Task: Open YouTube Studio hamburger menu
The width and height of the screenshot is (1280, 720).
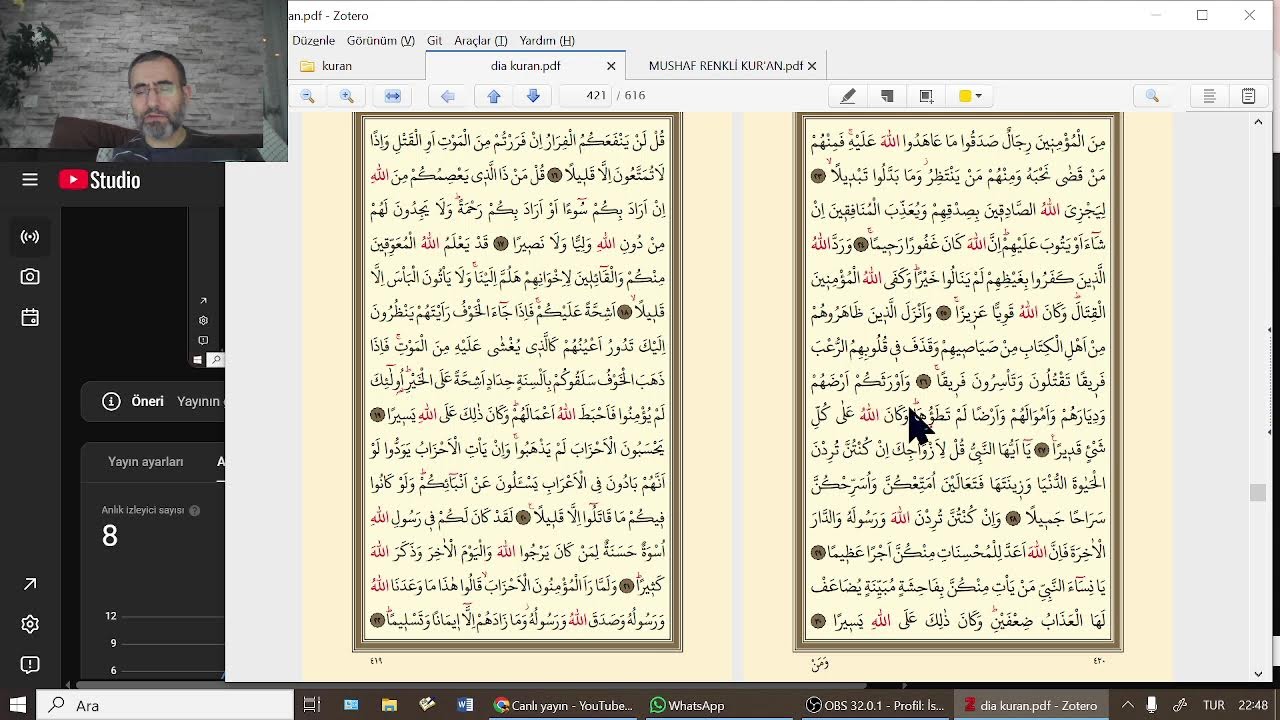Action: tap(30, 180)
